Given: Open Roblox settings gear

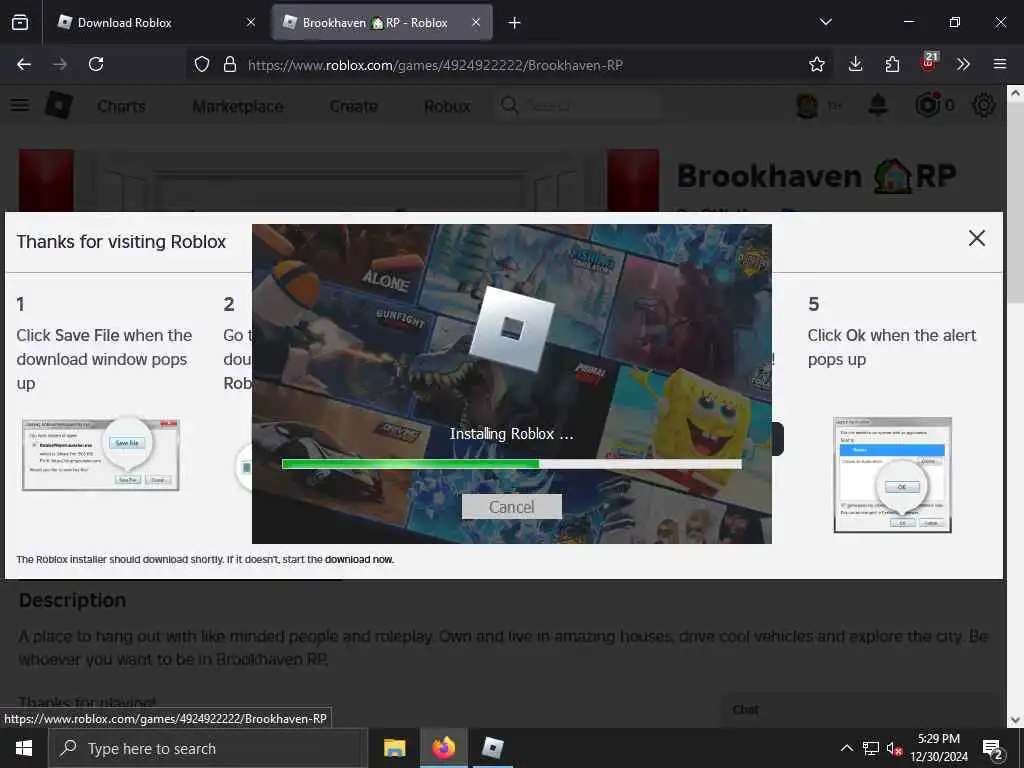Looking at the screenshot, I should click(x=984, y=104).
